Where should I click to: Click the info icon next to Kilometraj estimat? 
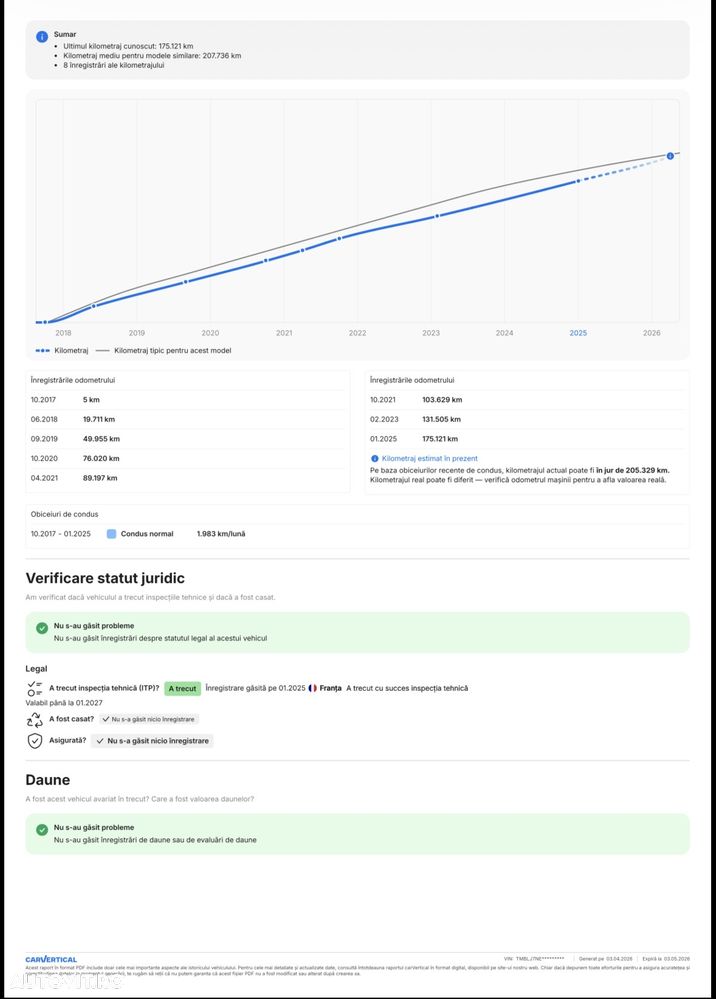[x=374, y=458]
